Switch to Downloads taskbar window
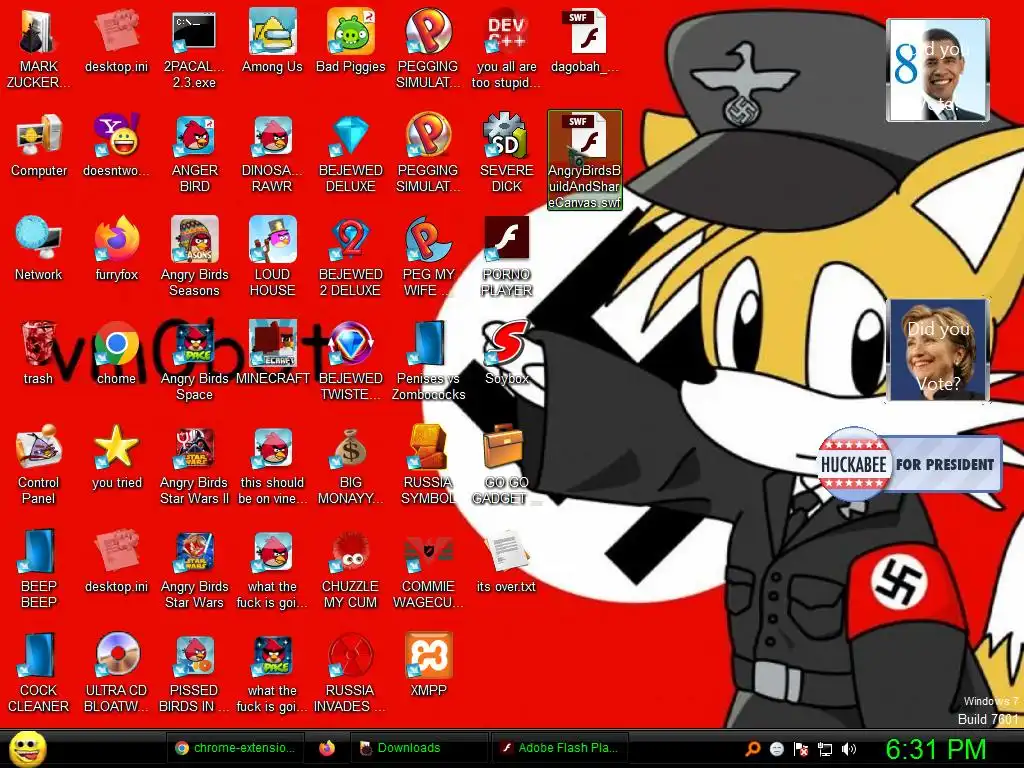Screen dimensions: 1024x768 coord(419,748)
